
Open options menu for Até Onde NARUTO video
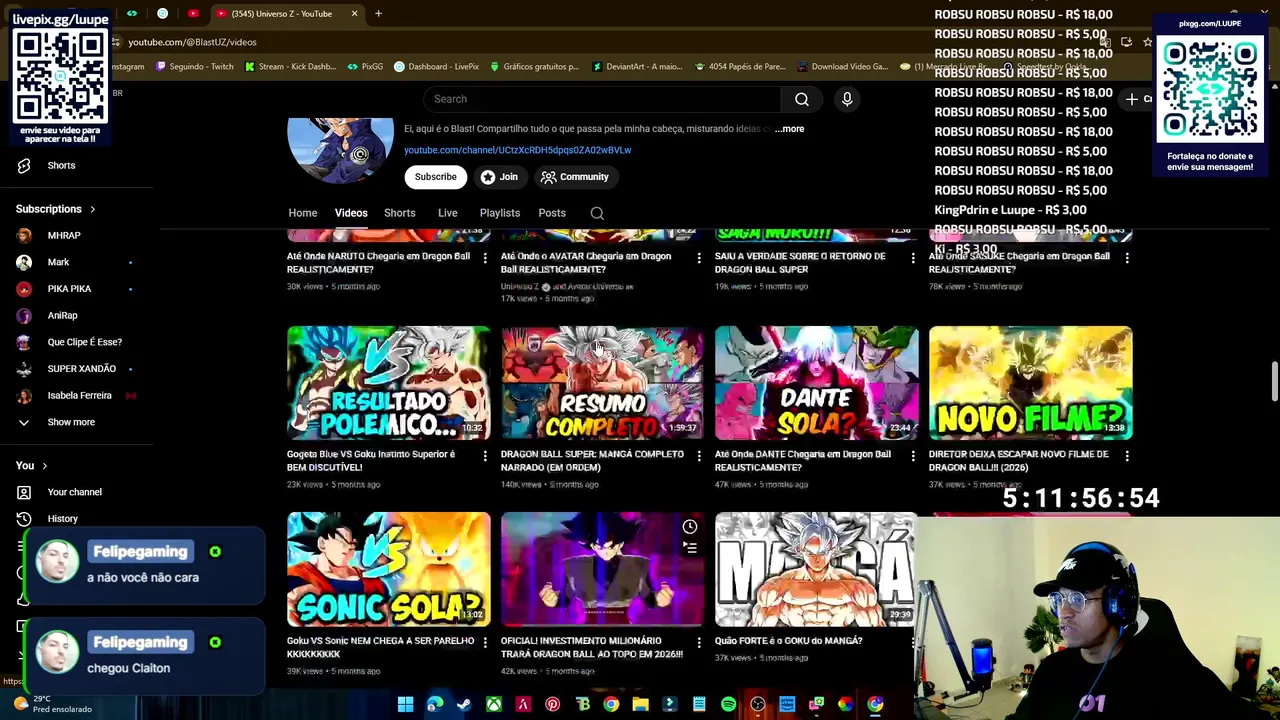(x=485, y=258)
